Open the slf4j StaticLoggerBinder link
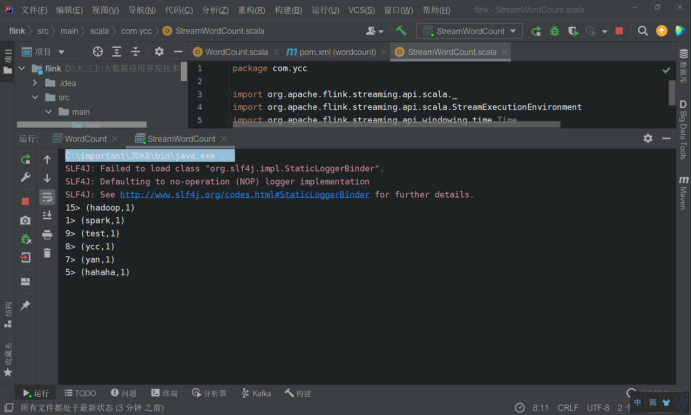 (x=244, y=195)
